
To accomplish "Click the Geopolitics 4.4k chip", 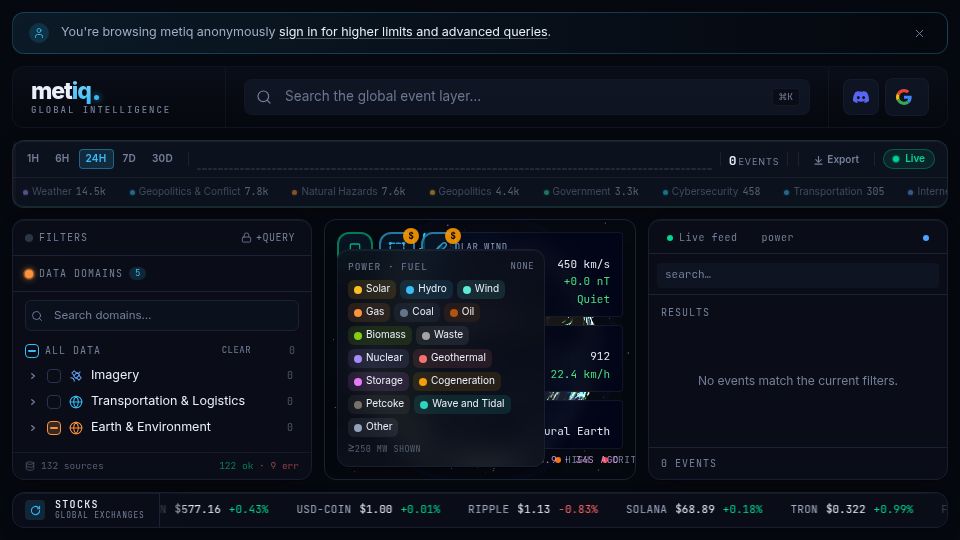I will (474, 192).
